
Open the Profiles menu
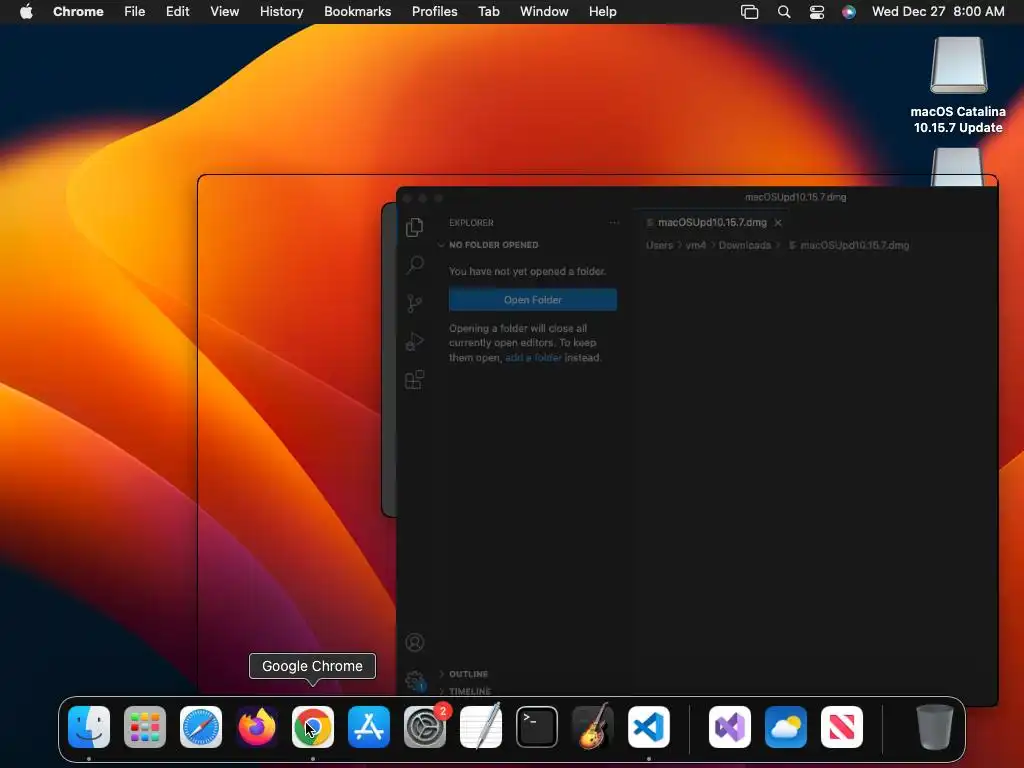[x=434, y=12]
